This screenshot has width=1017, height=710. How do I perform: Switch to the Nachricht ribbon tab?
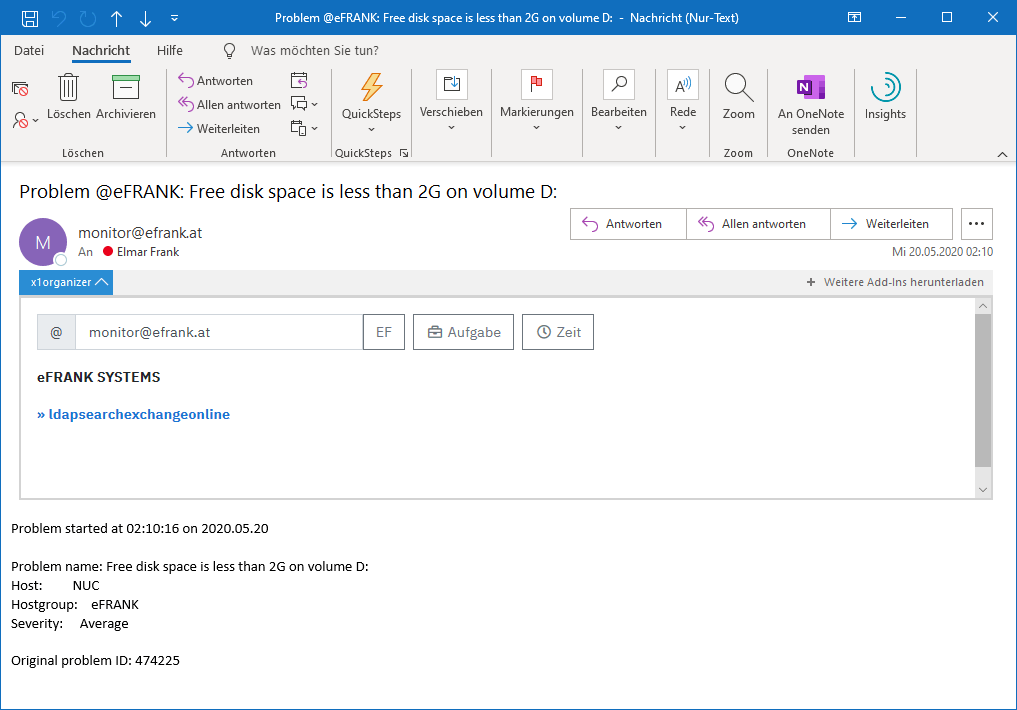[x=101, y=51]
